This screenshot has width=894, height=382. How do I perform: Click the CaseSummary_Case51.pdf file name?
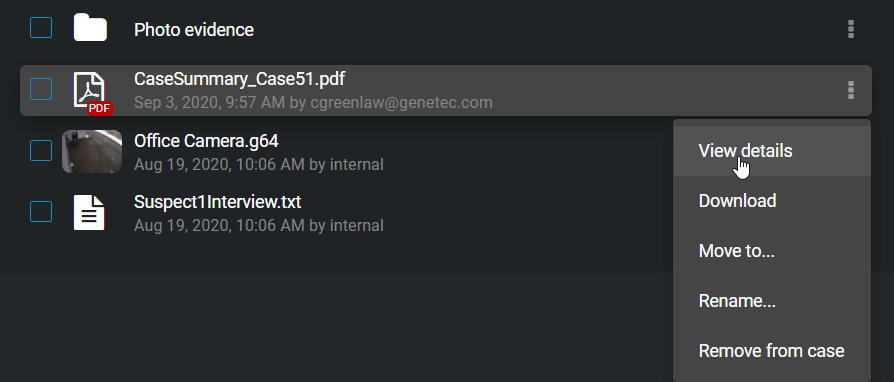(239, 79)
